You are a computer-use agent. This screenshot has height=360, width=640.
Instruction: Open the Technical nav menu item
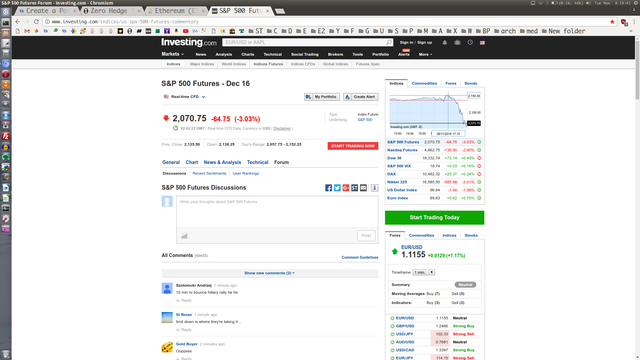pyautogui.click(x=272, y=54)
